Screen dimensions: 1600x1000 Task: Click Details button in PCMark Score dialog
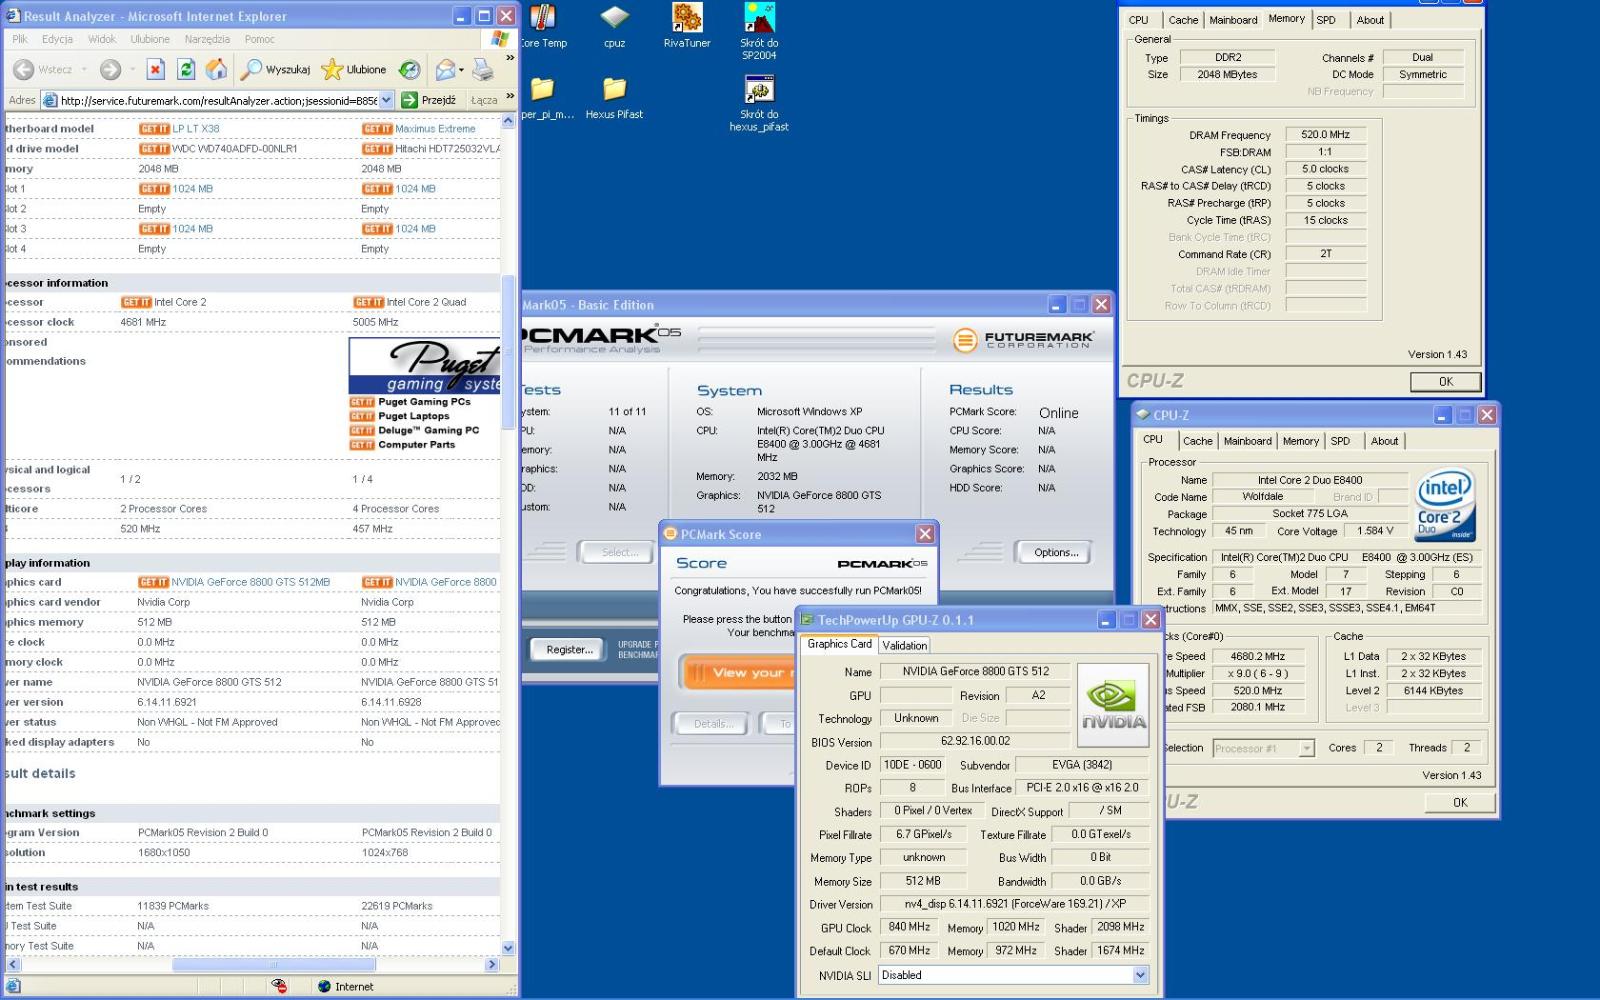pyautogui.click(x=713, y=724)
